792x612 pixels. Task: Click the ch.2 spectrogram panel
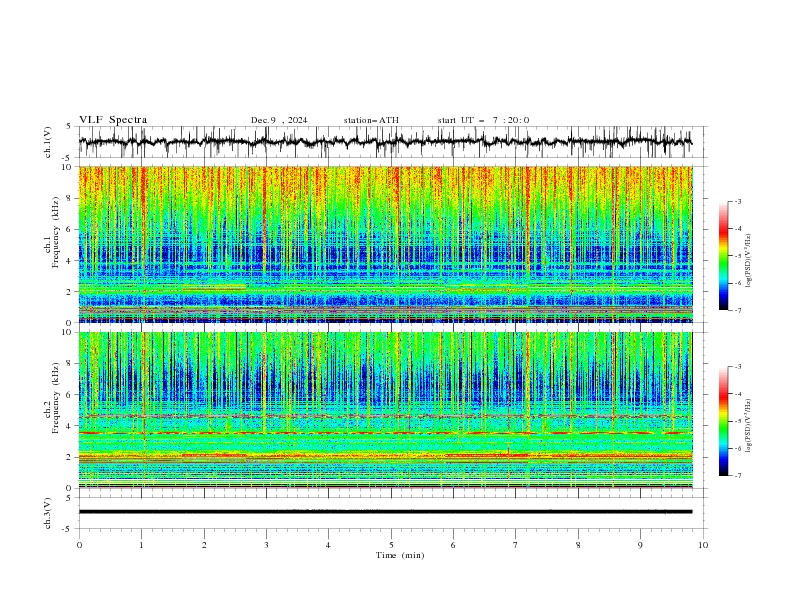[x=385, y=410]
